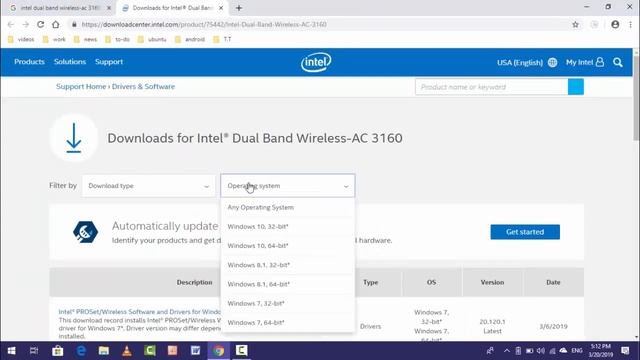Open notification center icon

(x=625, y=351)
